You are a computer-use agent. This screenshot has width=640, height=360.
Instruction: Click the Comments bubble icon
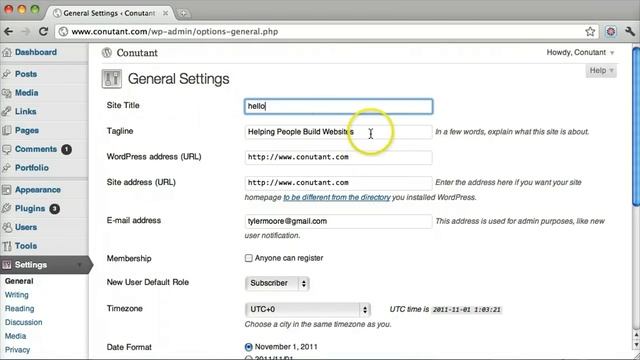coord(7,149)
